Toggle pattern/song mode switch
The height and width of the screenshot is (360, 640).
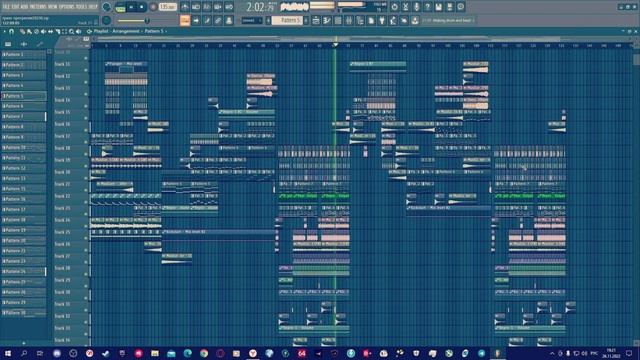(120, 7)
